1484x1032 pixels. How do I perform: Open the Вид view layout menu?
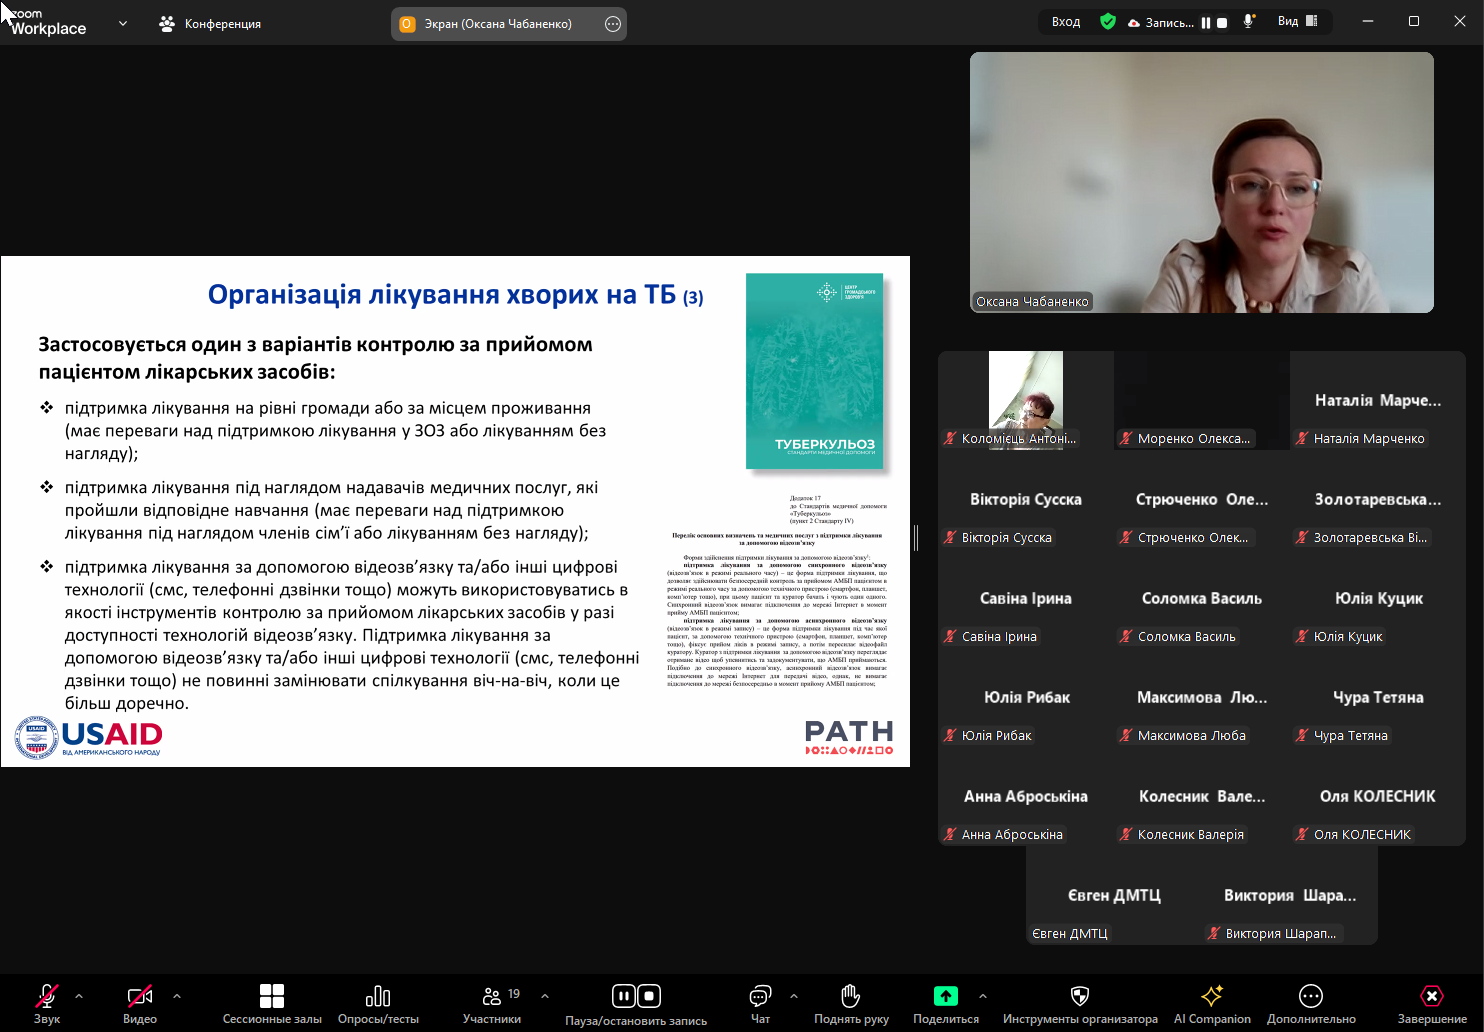[x=1297, y=21]
